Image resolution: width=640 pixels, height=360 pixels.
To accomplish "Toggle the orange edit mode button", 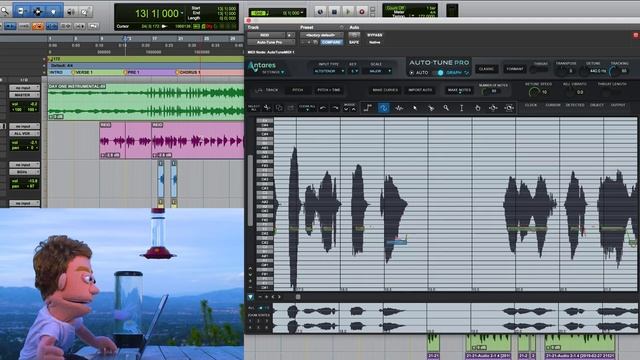I will point(38,26).
